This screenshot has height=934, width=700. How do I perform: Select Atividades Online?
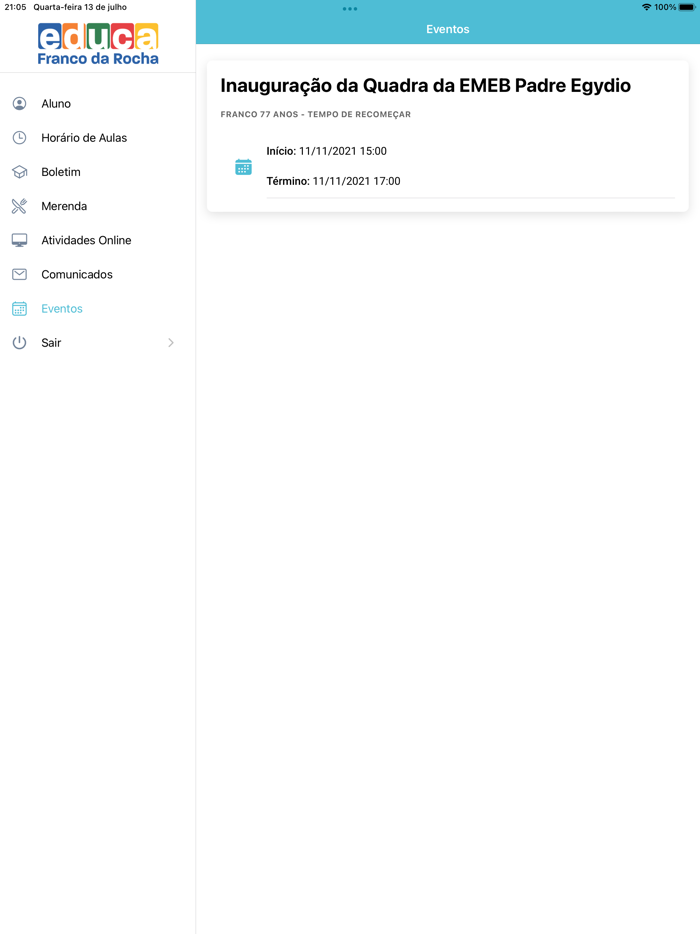point(98,240)
